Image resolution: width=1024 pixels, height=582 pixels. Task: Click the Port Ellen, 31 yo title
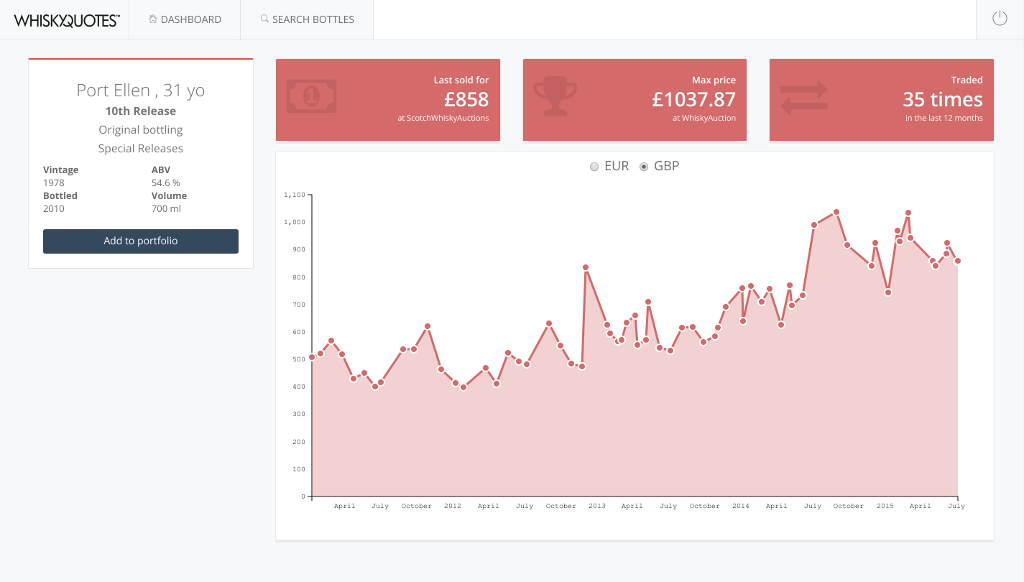click(140, 90)
